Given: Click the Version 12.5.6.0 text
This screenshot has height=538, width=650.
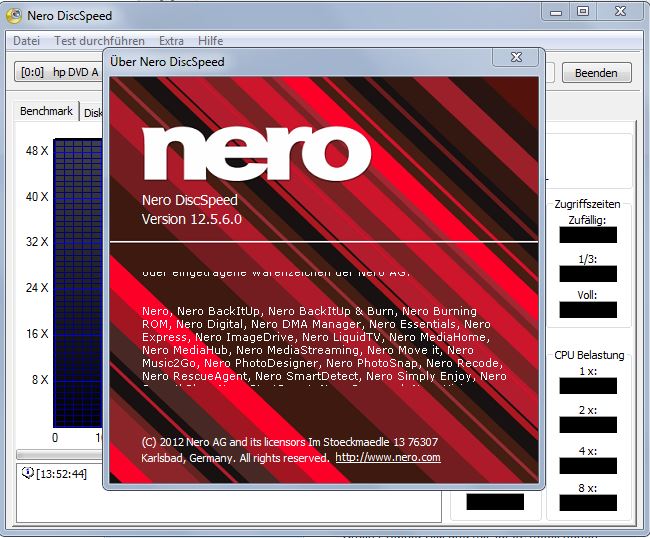Looking at the screenshot, I should (x=192, y=218).
